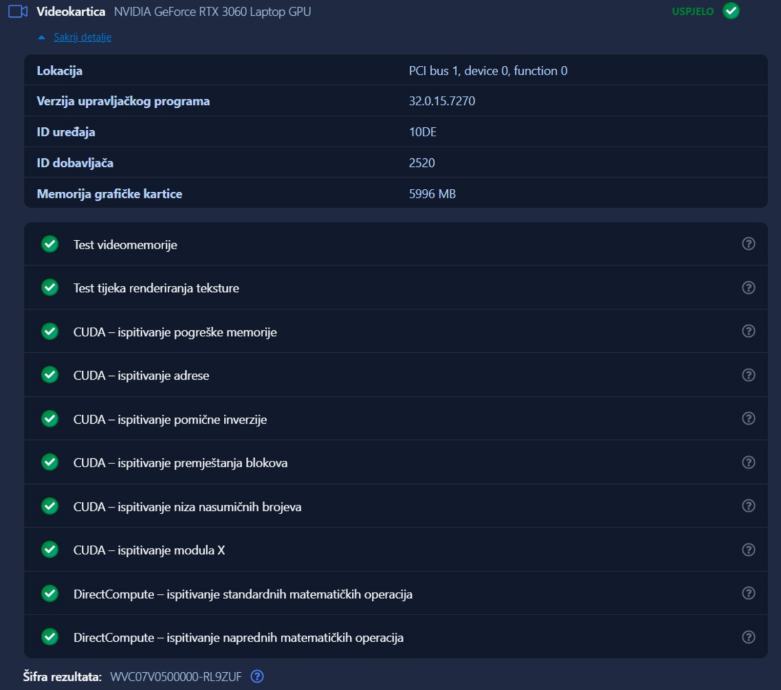Click green check for DirectCompute naprednih operacija
This screenshot has height=690, width=781.
[x=50, y=637]
